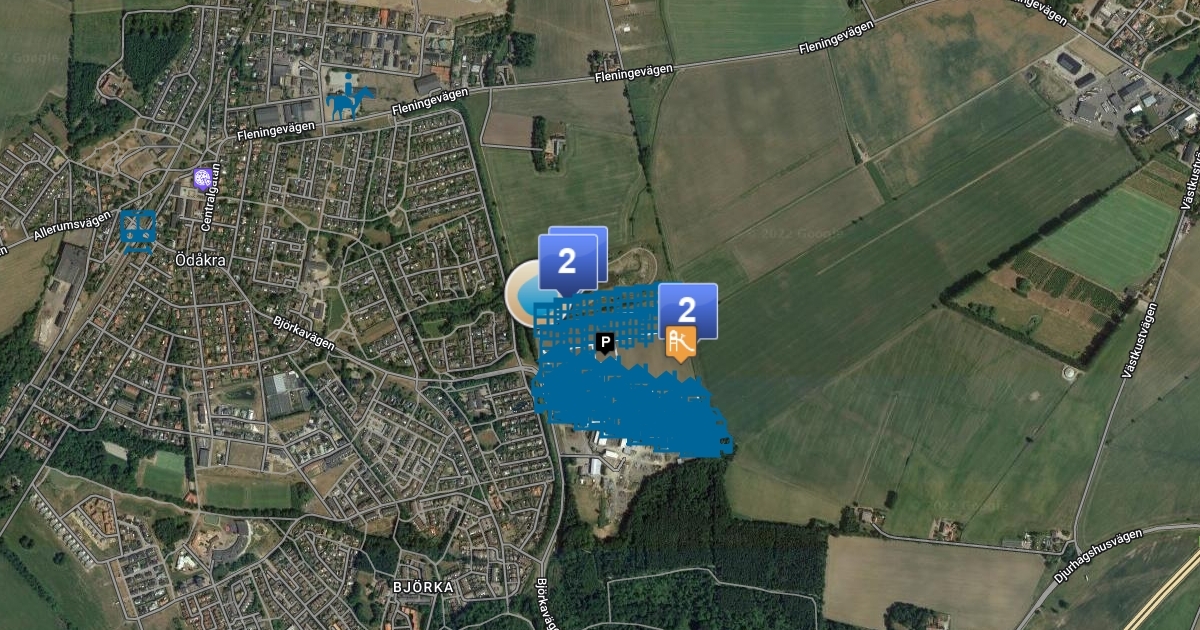Image resolution: width=1200 pixels, height=630 pixels.
Task: Select the Fleningevägen label near Centralgatan
Action: coord(272,128)
